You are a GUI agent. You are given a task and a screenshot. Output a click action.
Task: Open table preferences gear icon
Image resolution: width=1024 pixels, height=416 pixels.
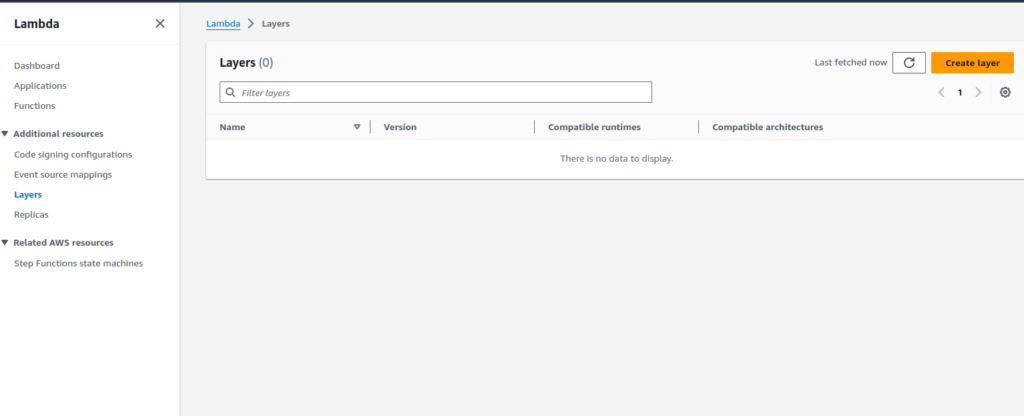(1005, 92)
